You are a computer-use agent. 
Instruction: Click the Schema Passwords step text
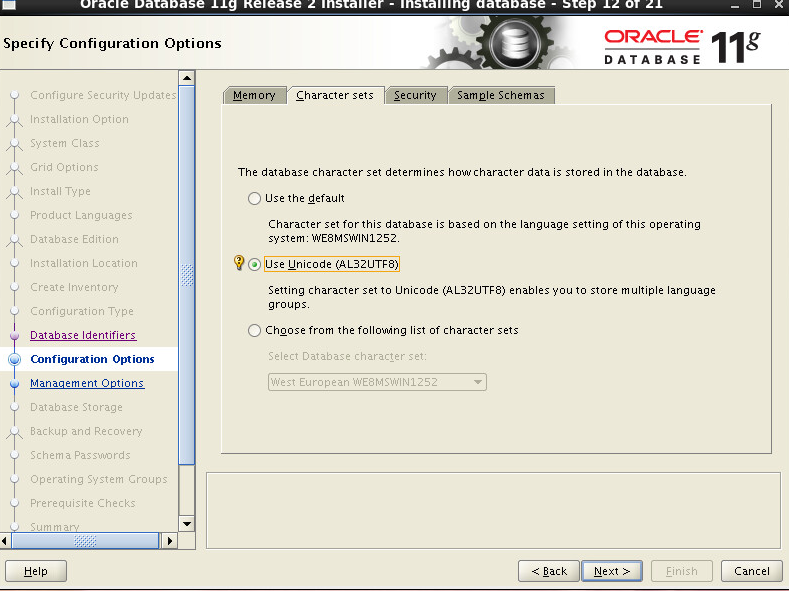(81, 455)
